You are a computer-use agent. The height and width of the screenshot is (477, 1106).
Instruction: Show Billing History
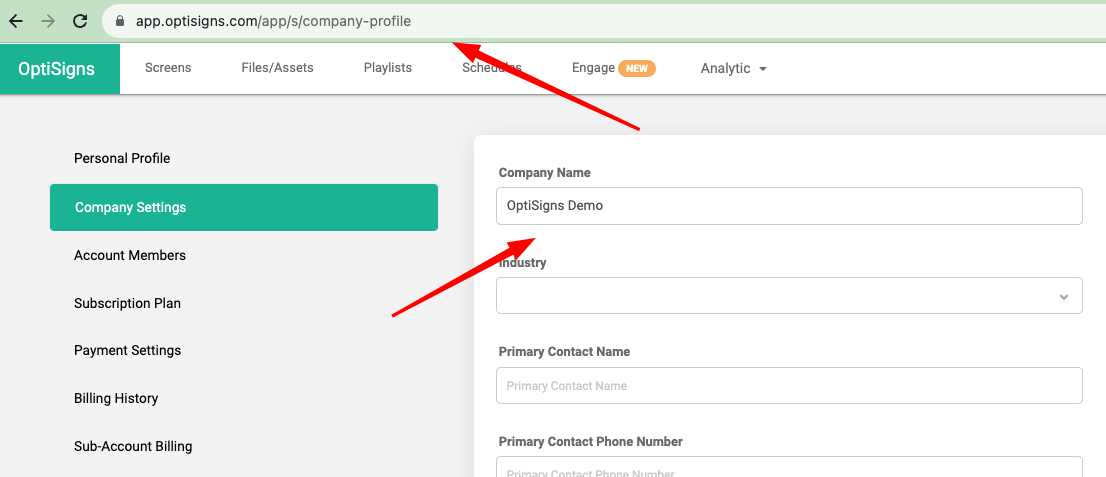coord(116,398)
